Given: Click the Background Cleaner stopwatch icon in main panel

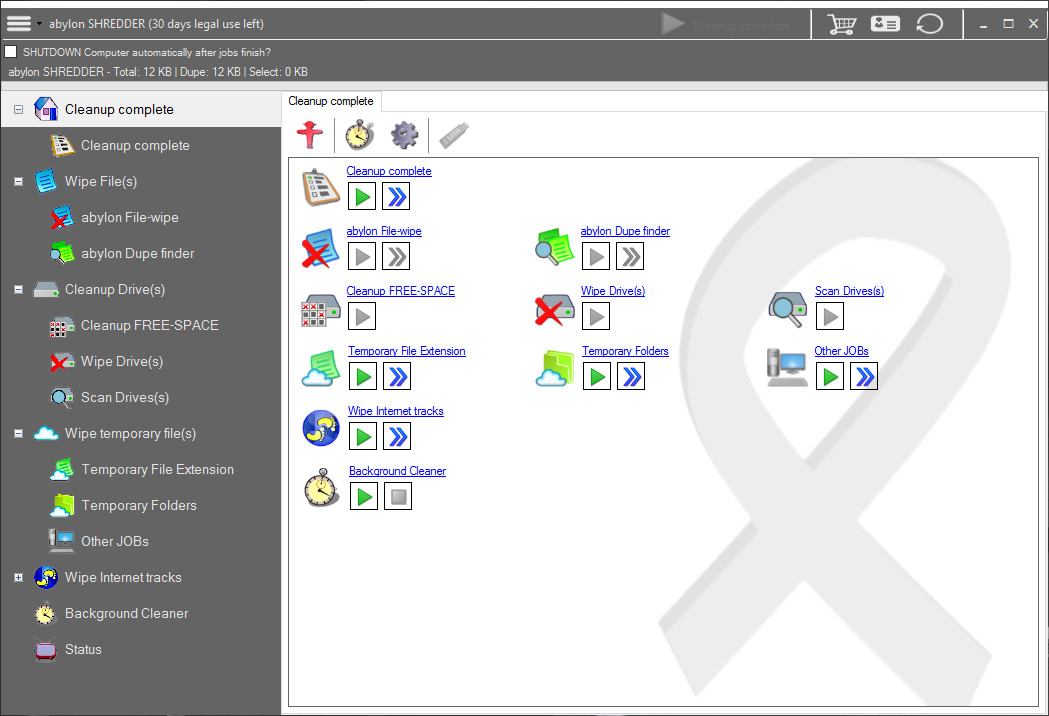Looking at the screenshot, I should [x=321, y=487].
